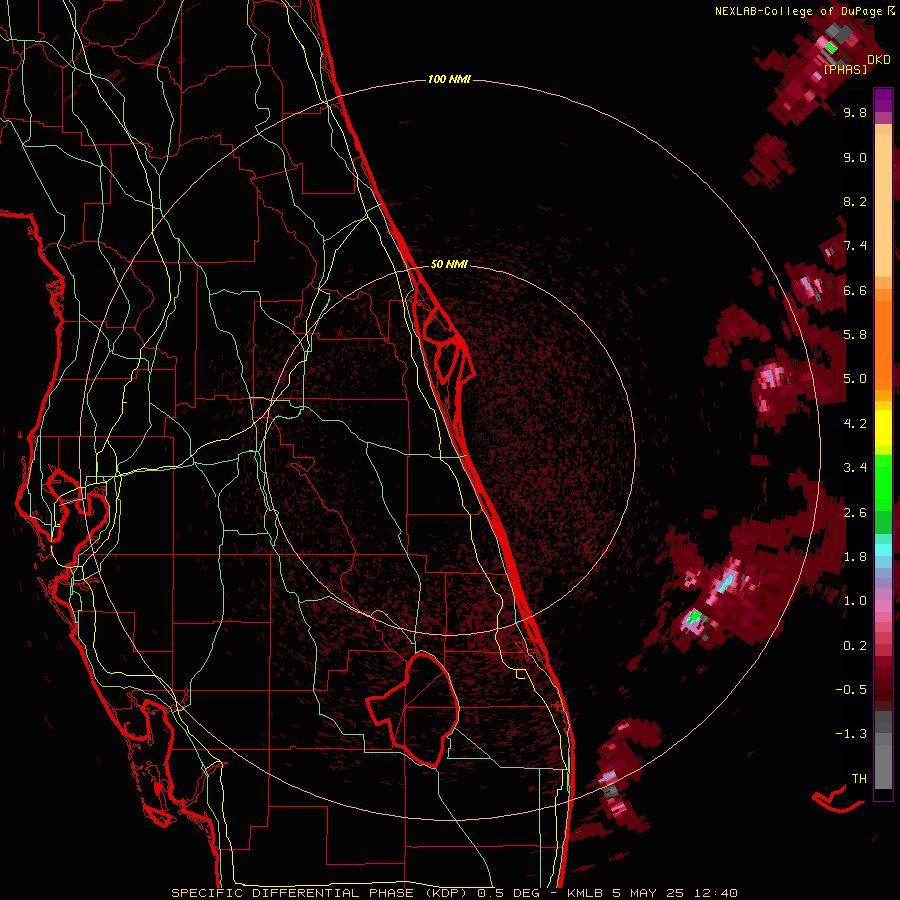This screenshot has width=900, height=900.
Task: Click the 7.4 scale value
Action: pos(855,246)
